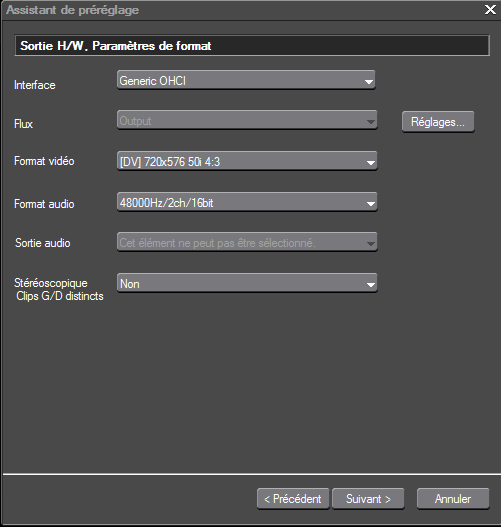501x527 pixels.
Task: Click the Stéréoscopique Clips G/D distincts label
Action: (x=59, y=289)
